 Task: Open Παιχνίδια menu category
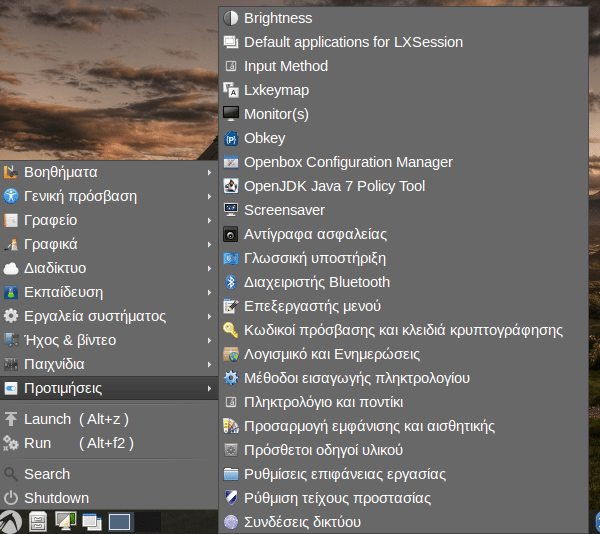pyautogui.click(x=109, y=364)
